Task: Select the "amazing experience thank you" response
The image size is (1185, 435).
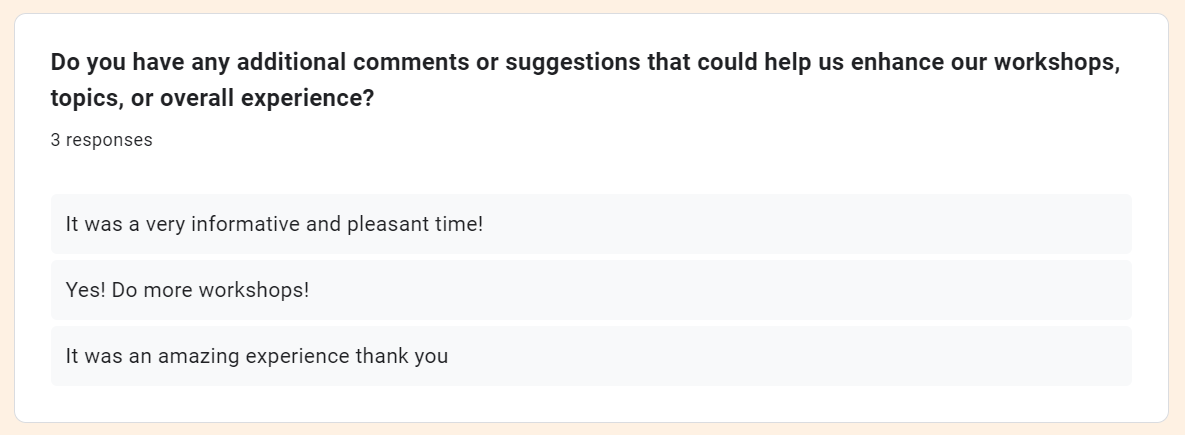Action: [591, 356]
